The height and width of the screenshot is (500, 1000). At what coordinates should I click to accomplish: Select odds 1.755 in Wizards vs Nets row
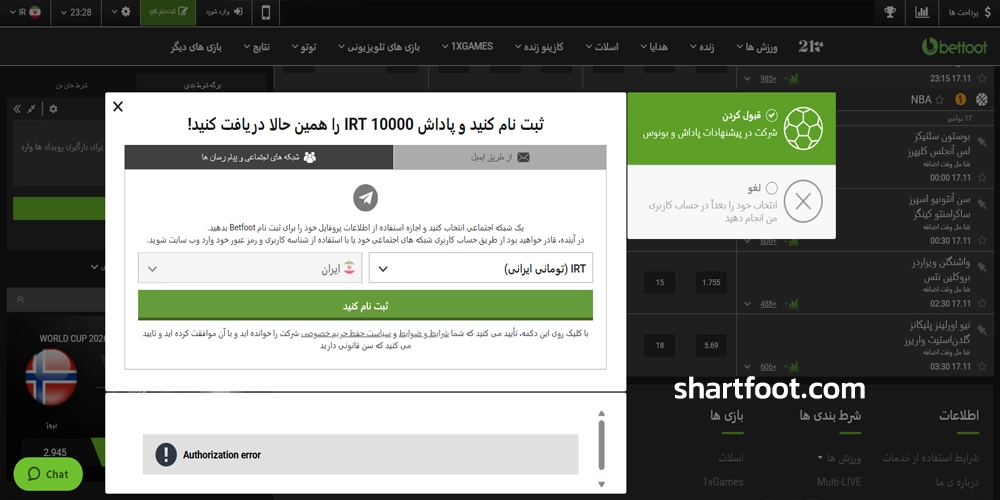click(710, 283)
